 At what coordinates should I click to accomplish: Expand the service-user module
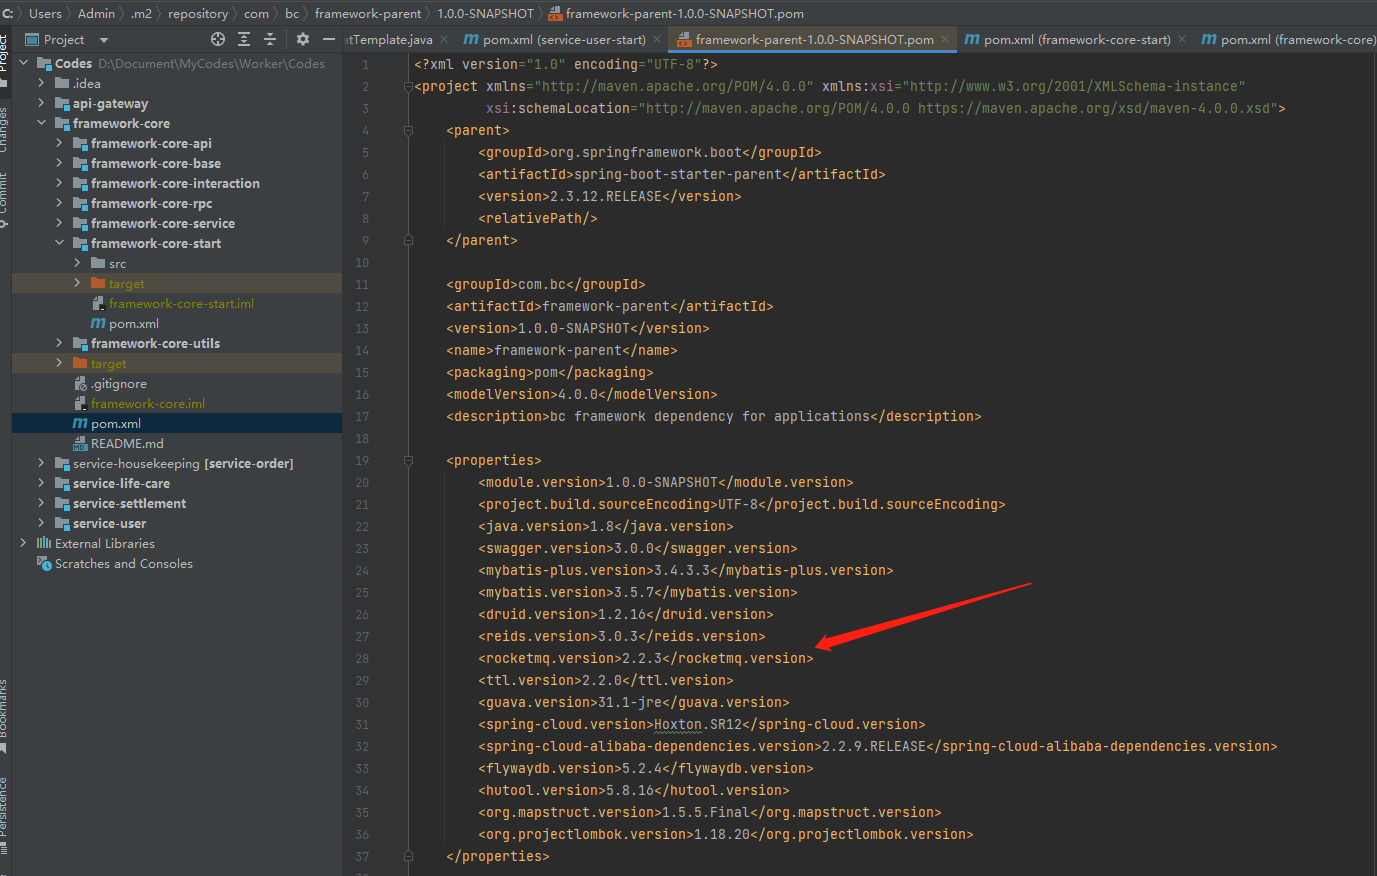[41, 523]
